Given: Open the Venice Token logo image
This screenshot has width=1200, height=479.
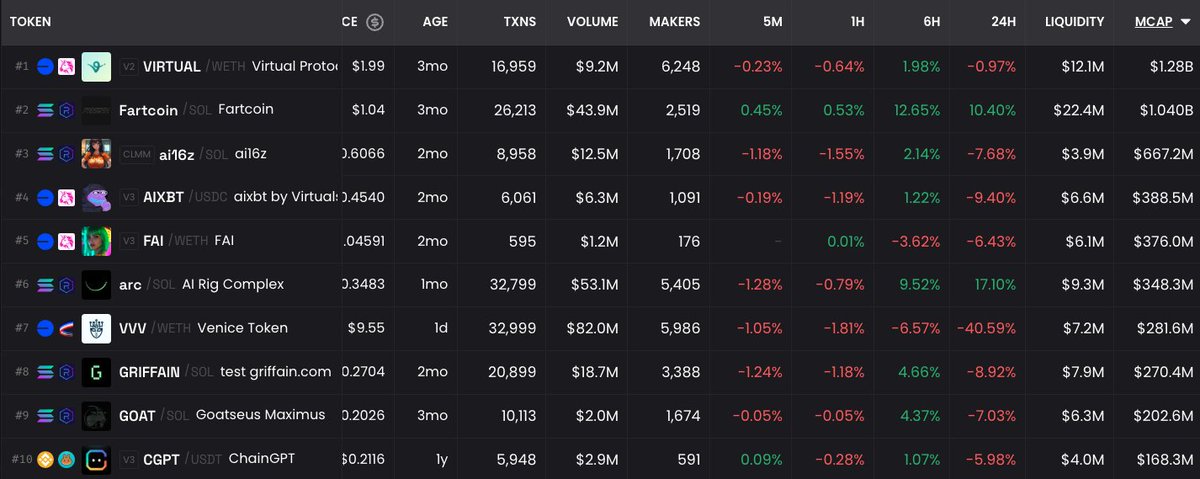Looking at the screenshot, I should [96, 328].
